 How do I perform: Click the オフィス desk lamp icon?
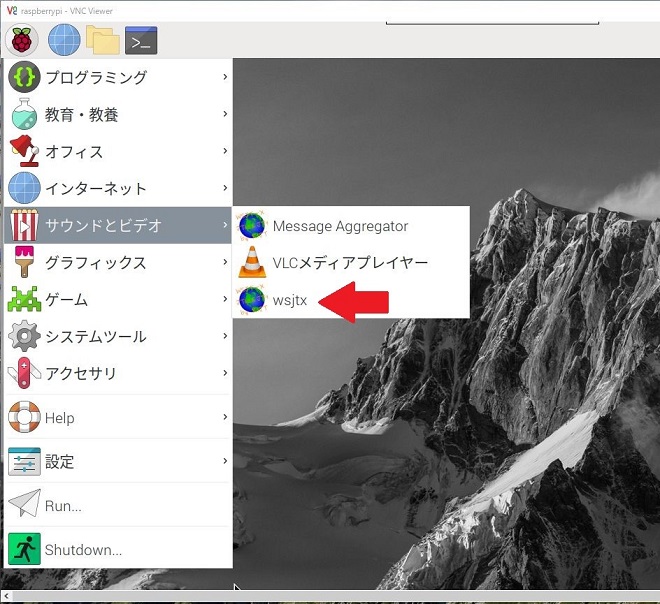tap(24, 151)
